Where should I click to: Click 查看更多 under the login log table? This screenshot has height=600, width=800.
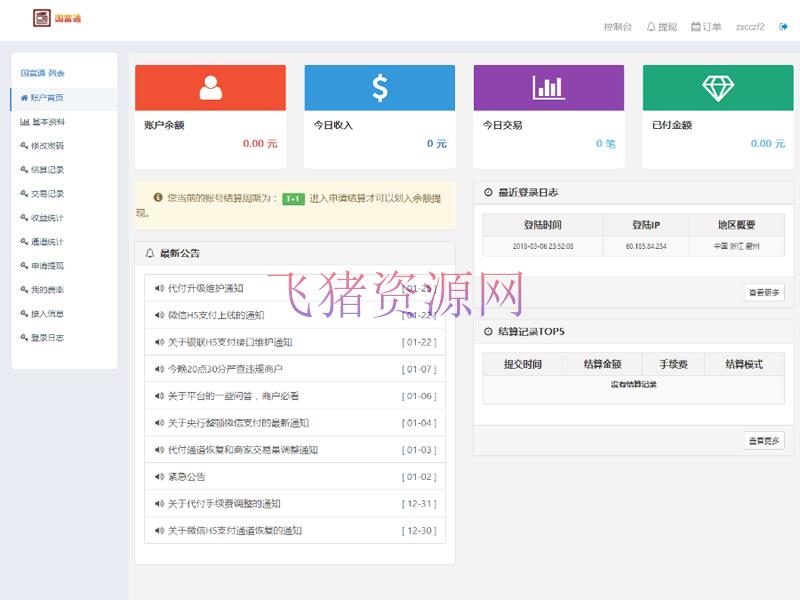[764, 292]
